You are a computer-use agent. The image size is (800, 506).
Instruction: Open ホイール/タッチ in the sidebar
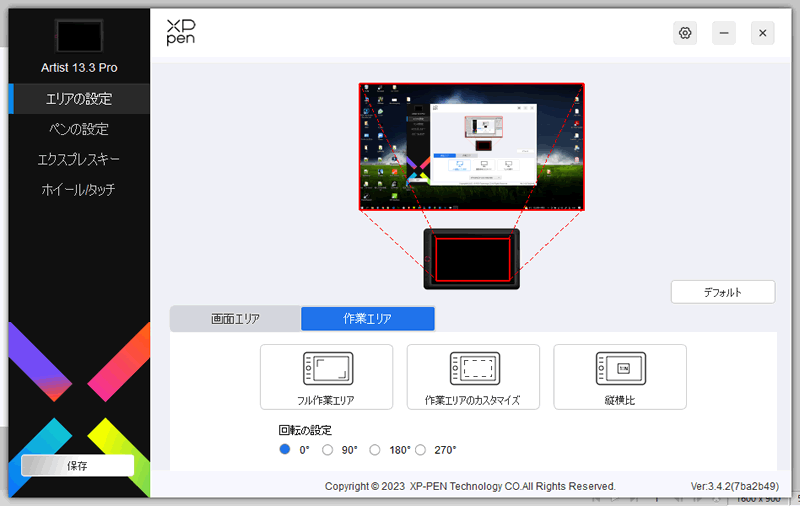pos(79,190)
